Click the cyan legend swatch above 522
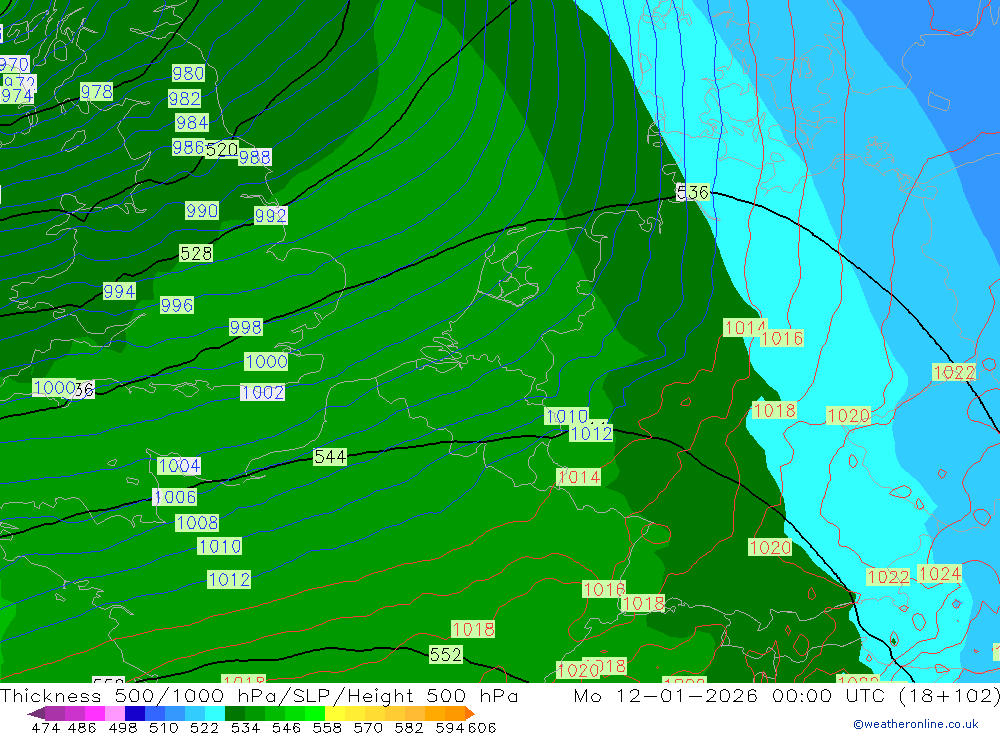 pos(215,713)
